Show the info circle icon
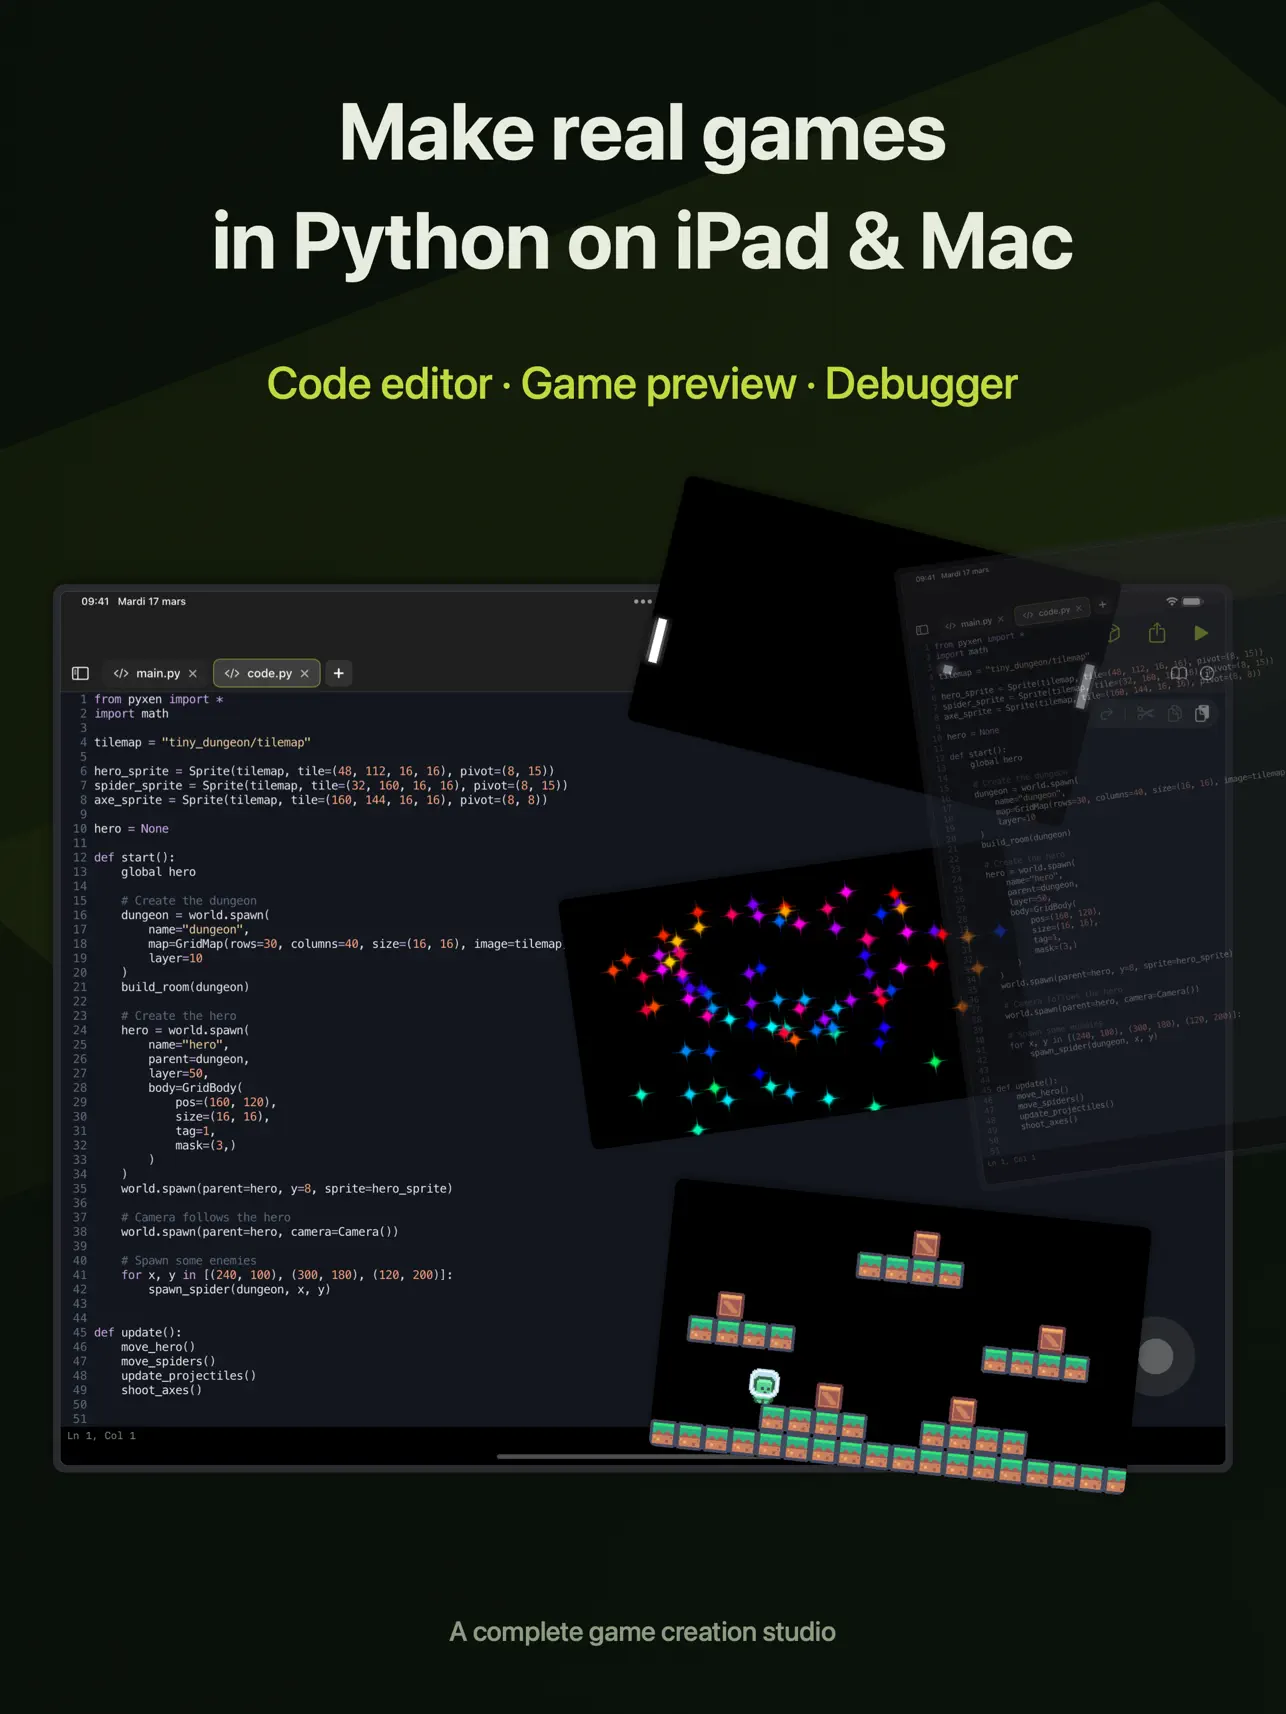This screenshot has width=1286, height=1714. (x=1207, y=673)
